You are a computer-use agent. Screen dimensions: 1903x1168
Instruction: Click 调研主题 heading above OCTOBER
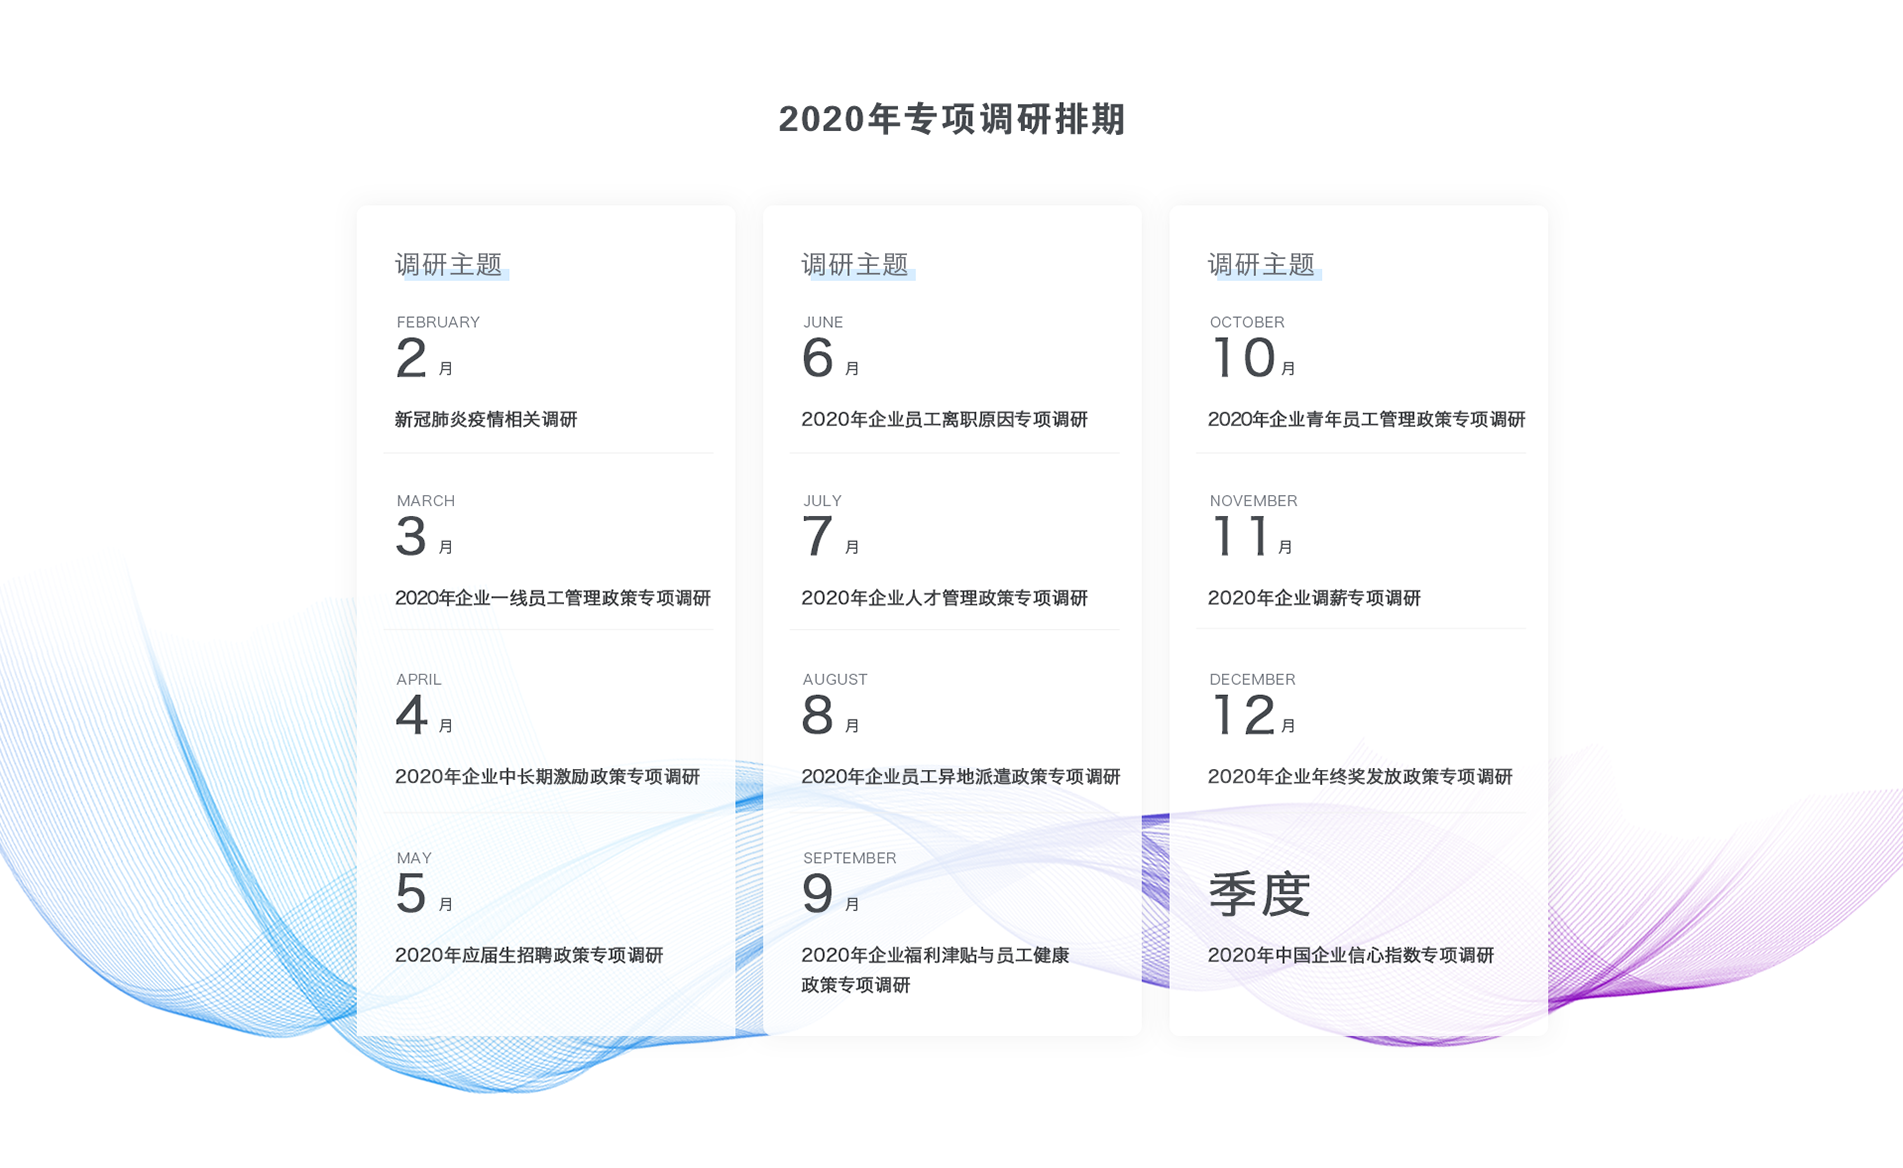[x=1262, y=264]
